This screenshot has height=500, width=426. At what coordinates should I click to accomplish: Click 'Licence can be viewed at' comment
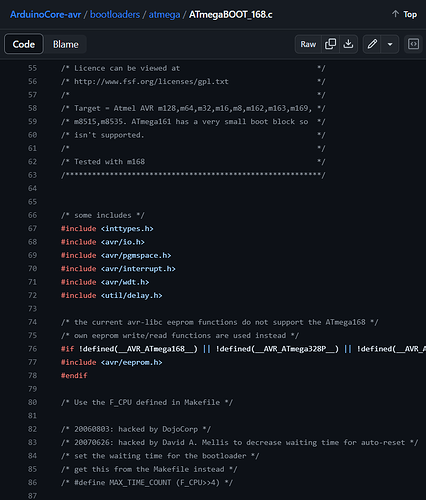tap(127, 68)
